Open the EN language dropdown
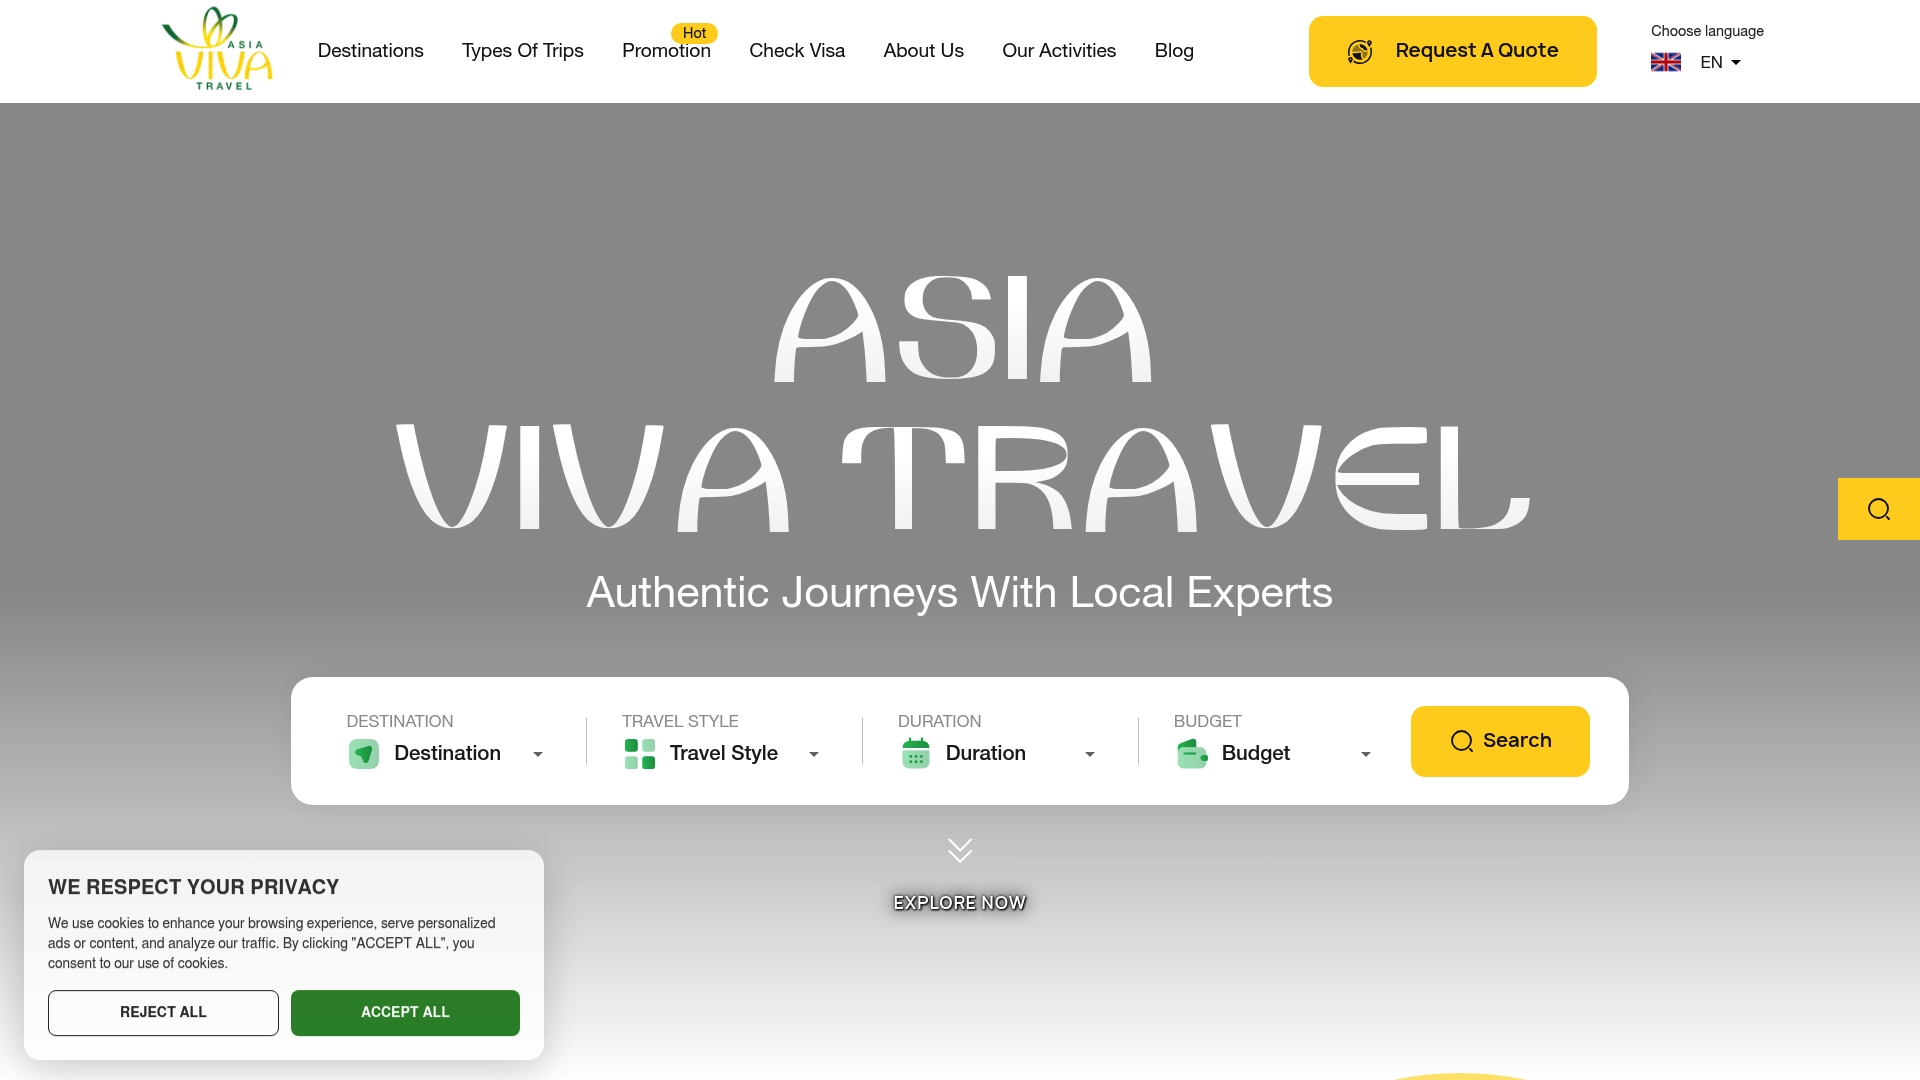This screenshot has height=1080, width=1920. (x=1720, y=62)
